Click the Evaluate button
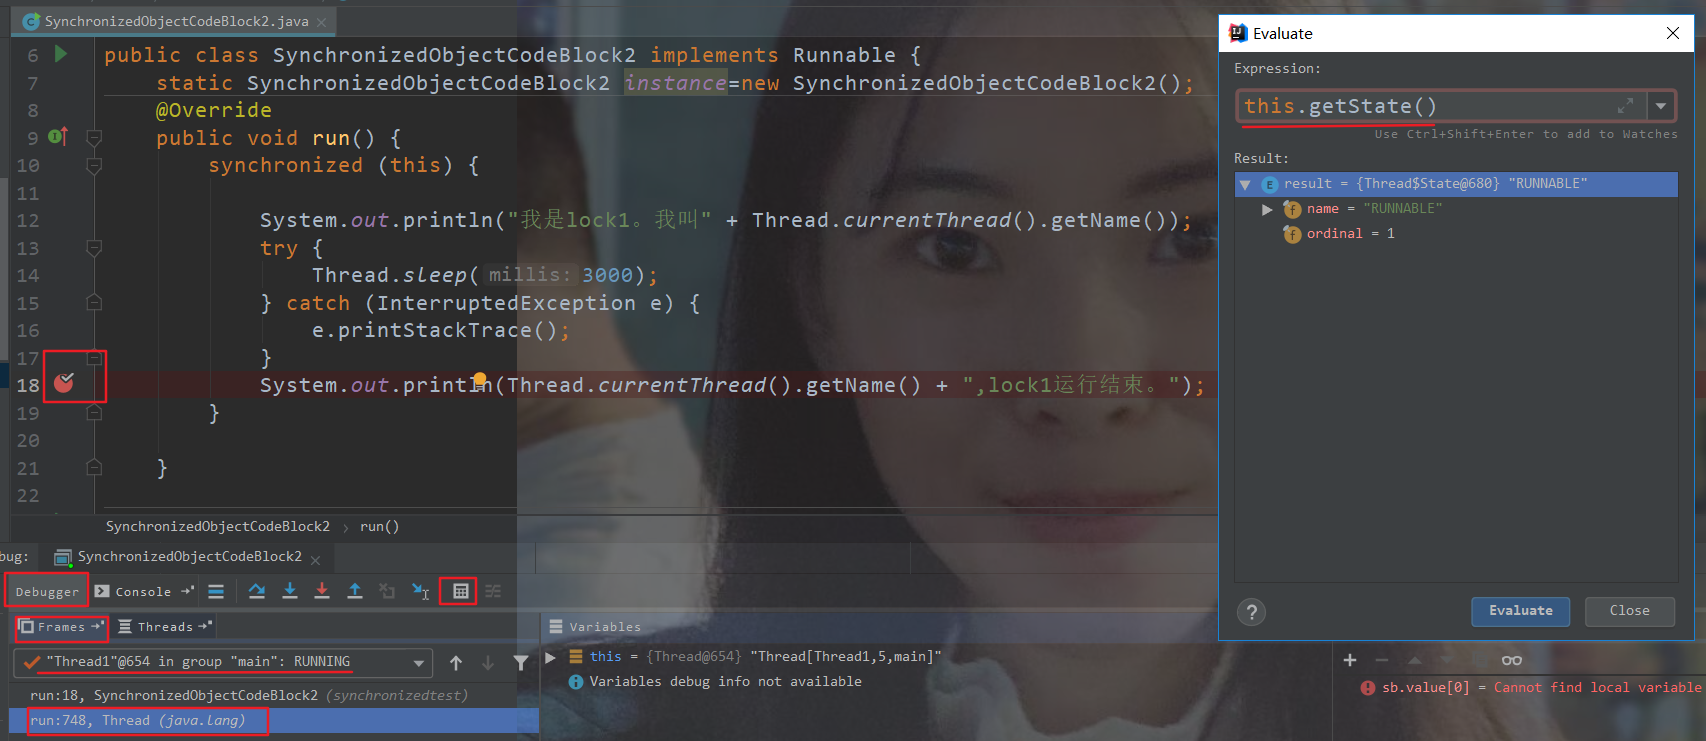The image size is (1706, 741). pyautogui.click(x=1520, y=611)
